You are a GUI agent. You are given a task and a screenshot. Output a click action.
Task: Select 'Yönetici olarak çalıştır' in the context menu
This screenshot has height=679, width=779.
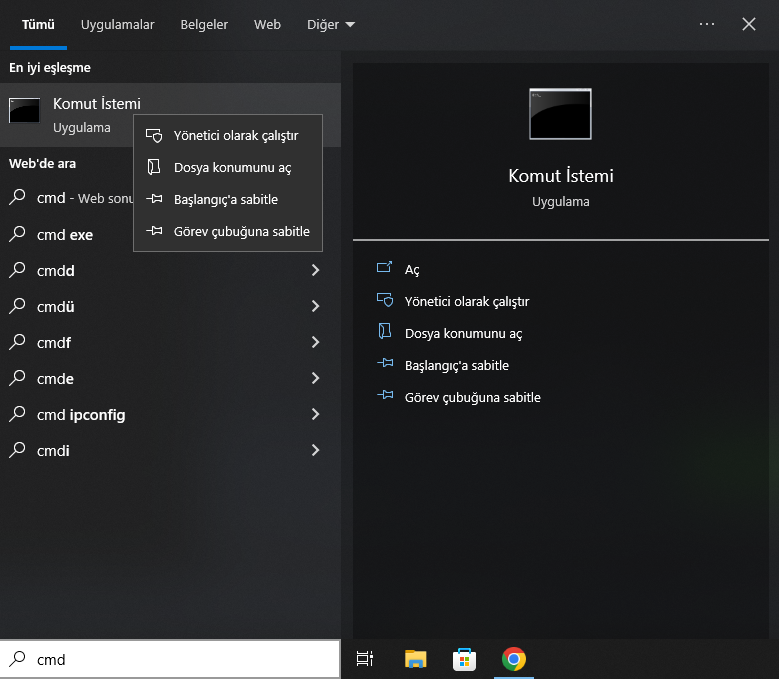tap(235, 136)
